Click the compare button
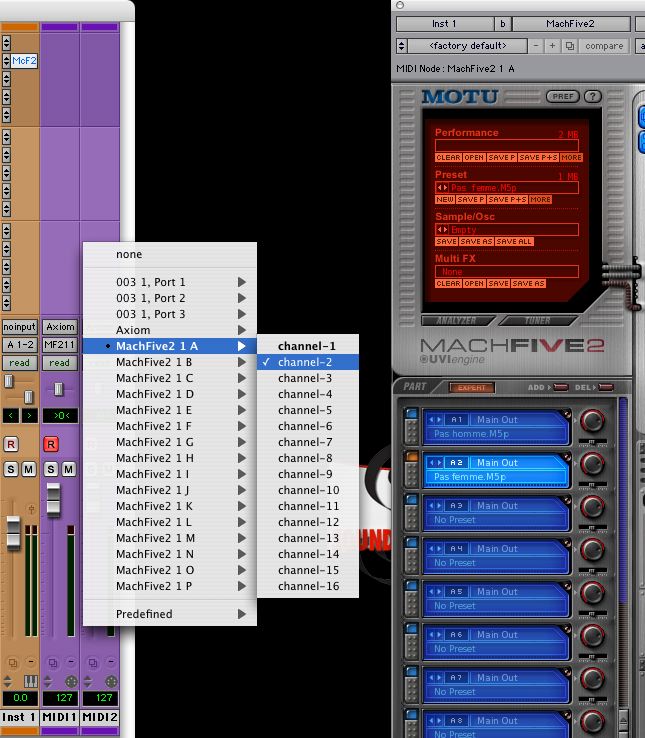 [x=603, y=46]
